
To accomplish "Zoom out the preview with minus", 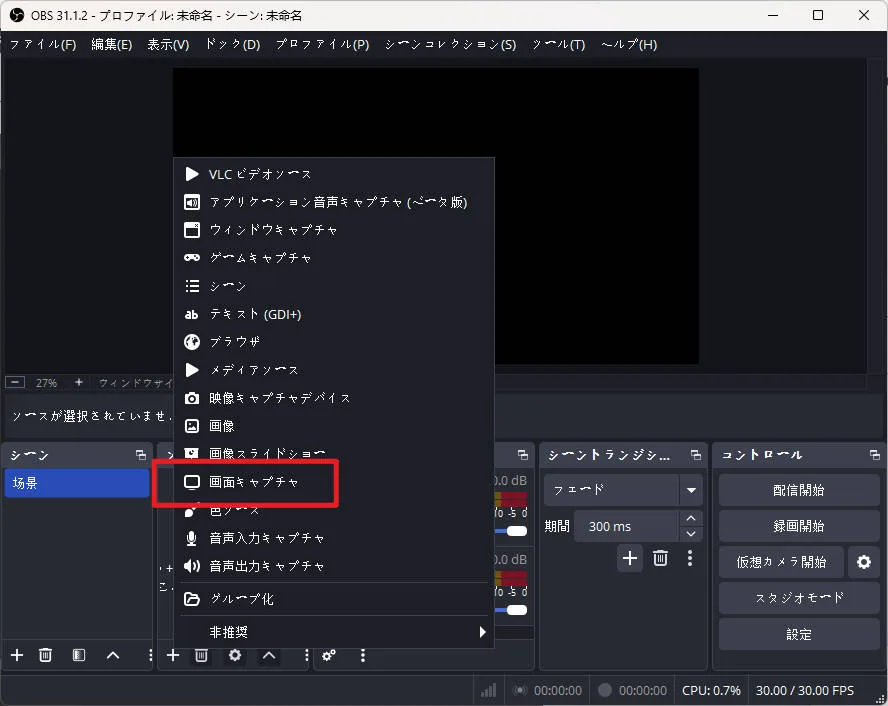I will coord(15,383).
